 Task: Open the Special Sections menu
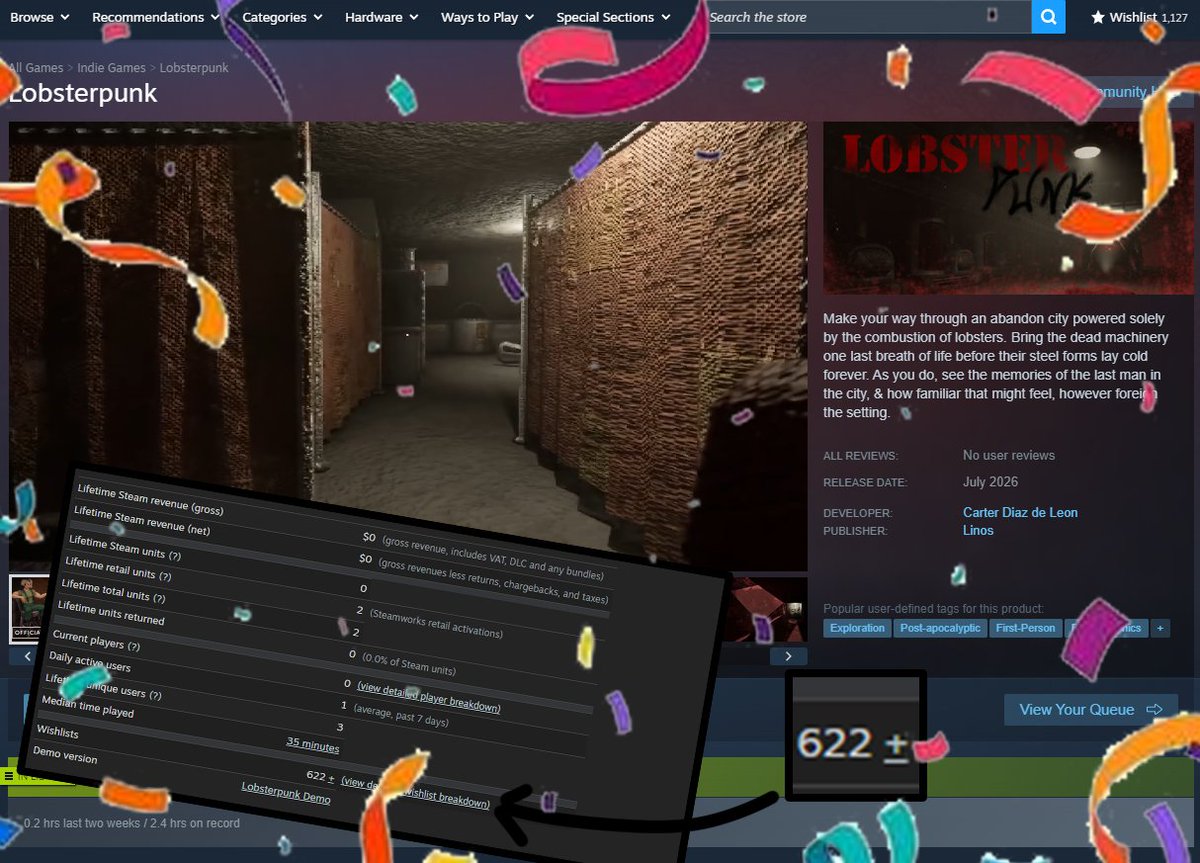pyautogui.click(x=614, y=17)
